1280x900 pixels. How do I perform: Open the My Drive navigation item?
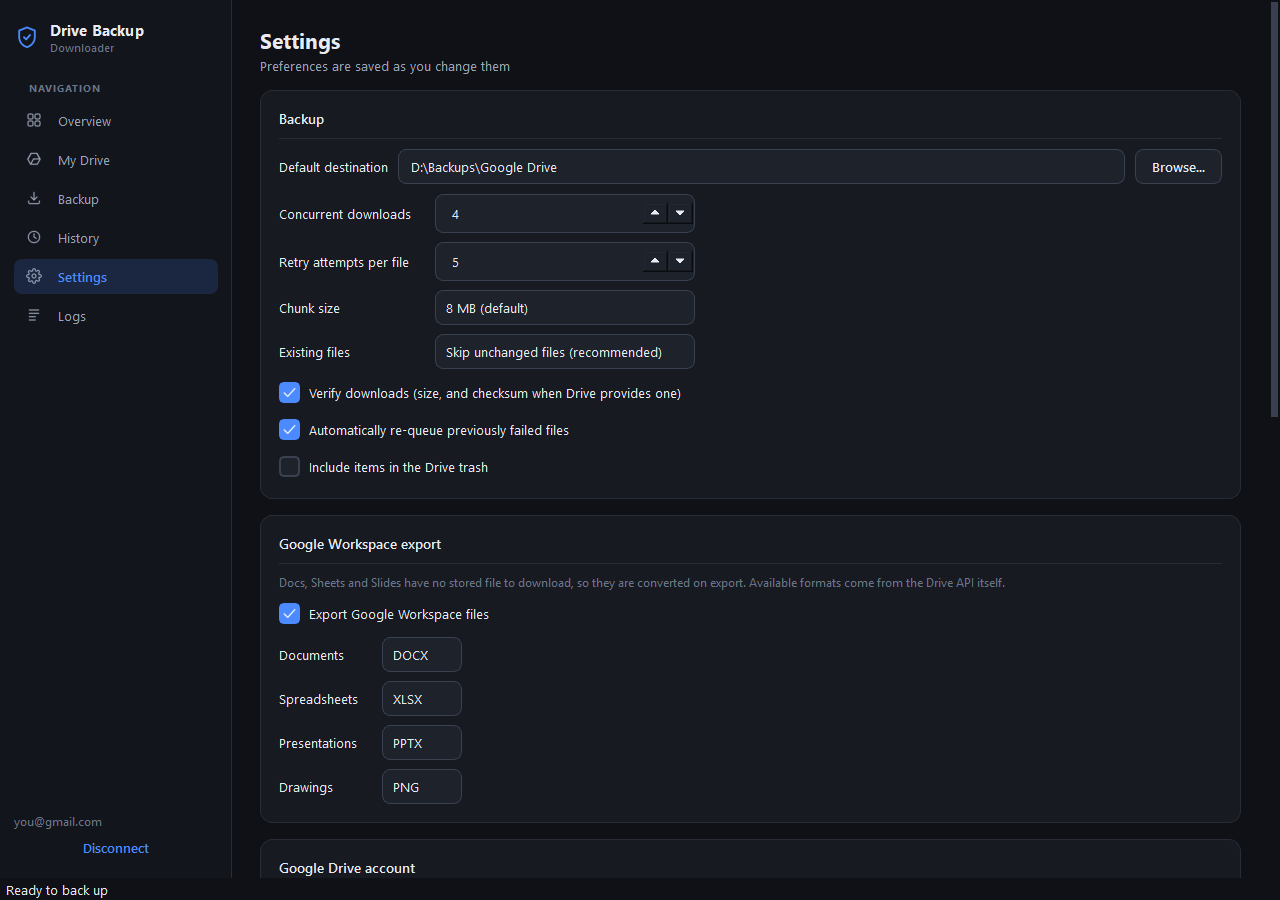click(x=116, y=160)
